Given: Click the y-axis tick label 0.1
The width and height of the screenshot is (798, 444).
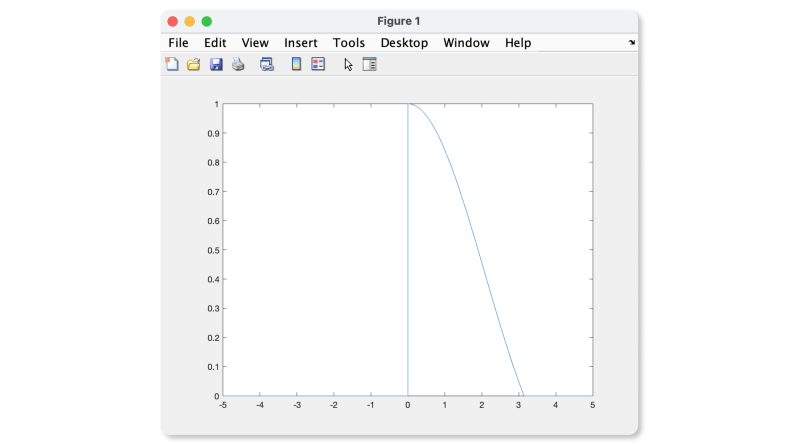Looking at the screenshot, I should (x=213, y=367).
